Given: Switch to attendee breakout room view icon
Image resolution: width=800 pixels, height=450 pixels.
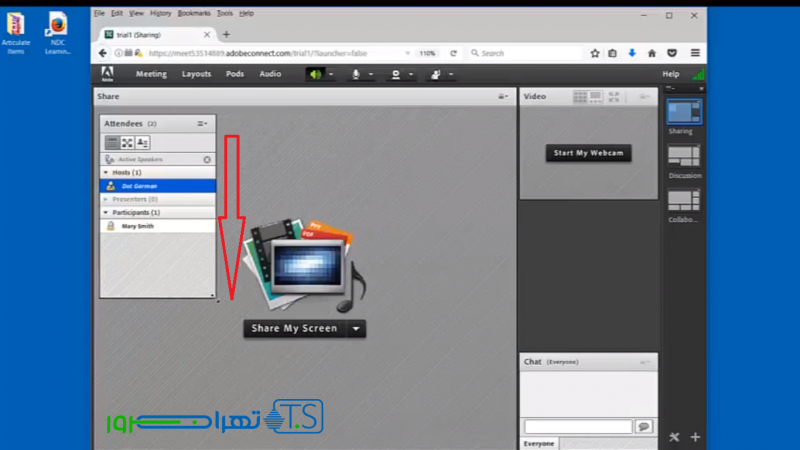Looking at the screenshot, I should (x=127, y=143).
